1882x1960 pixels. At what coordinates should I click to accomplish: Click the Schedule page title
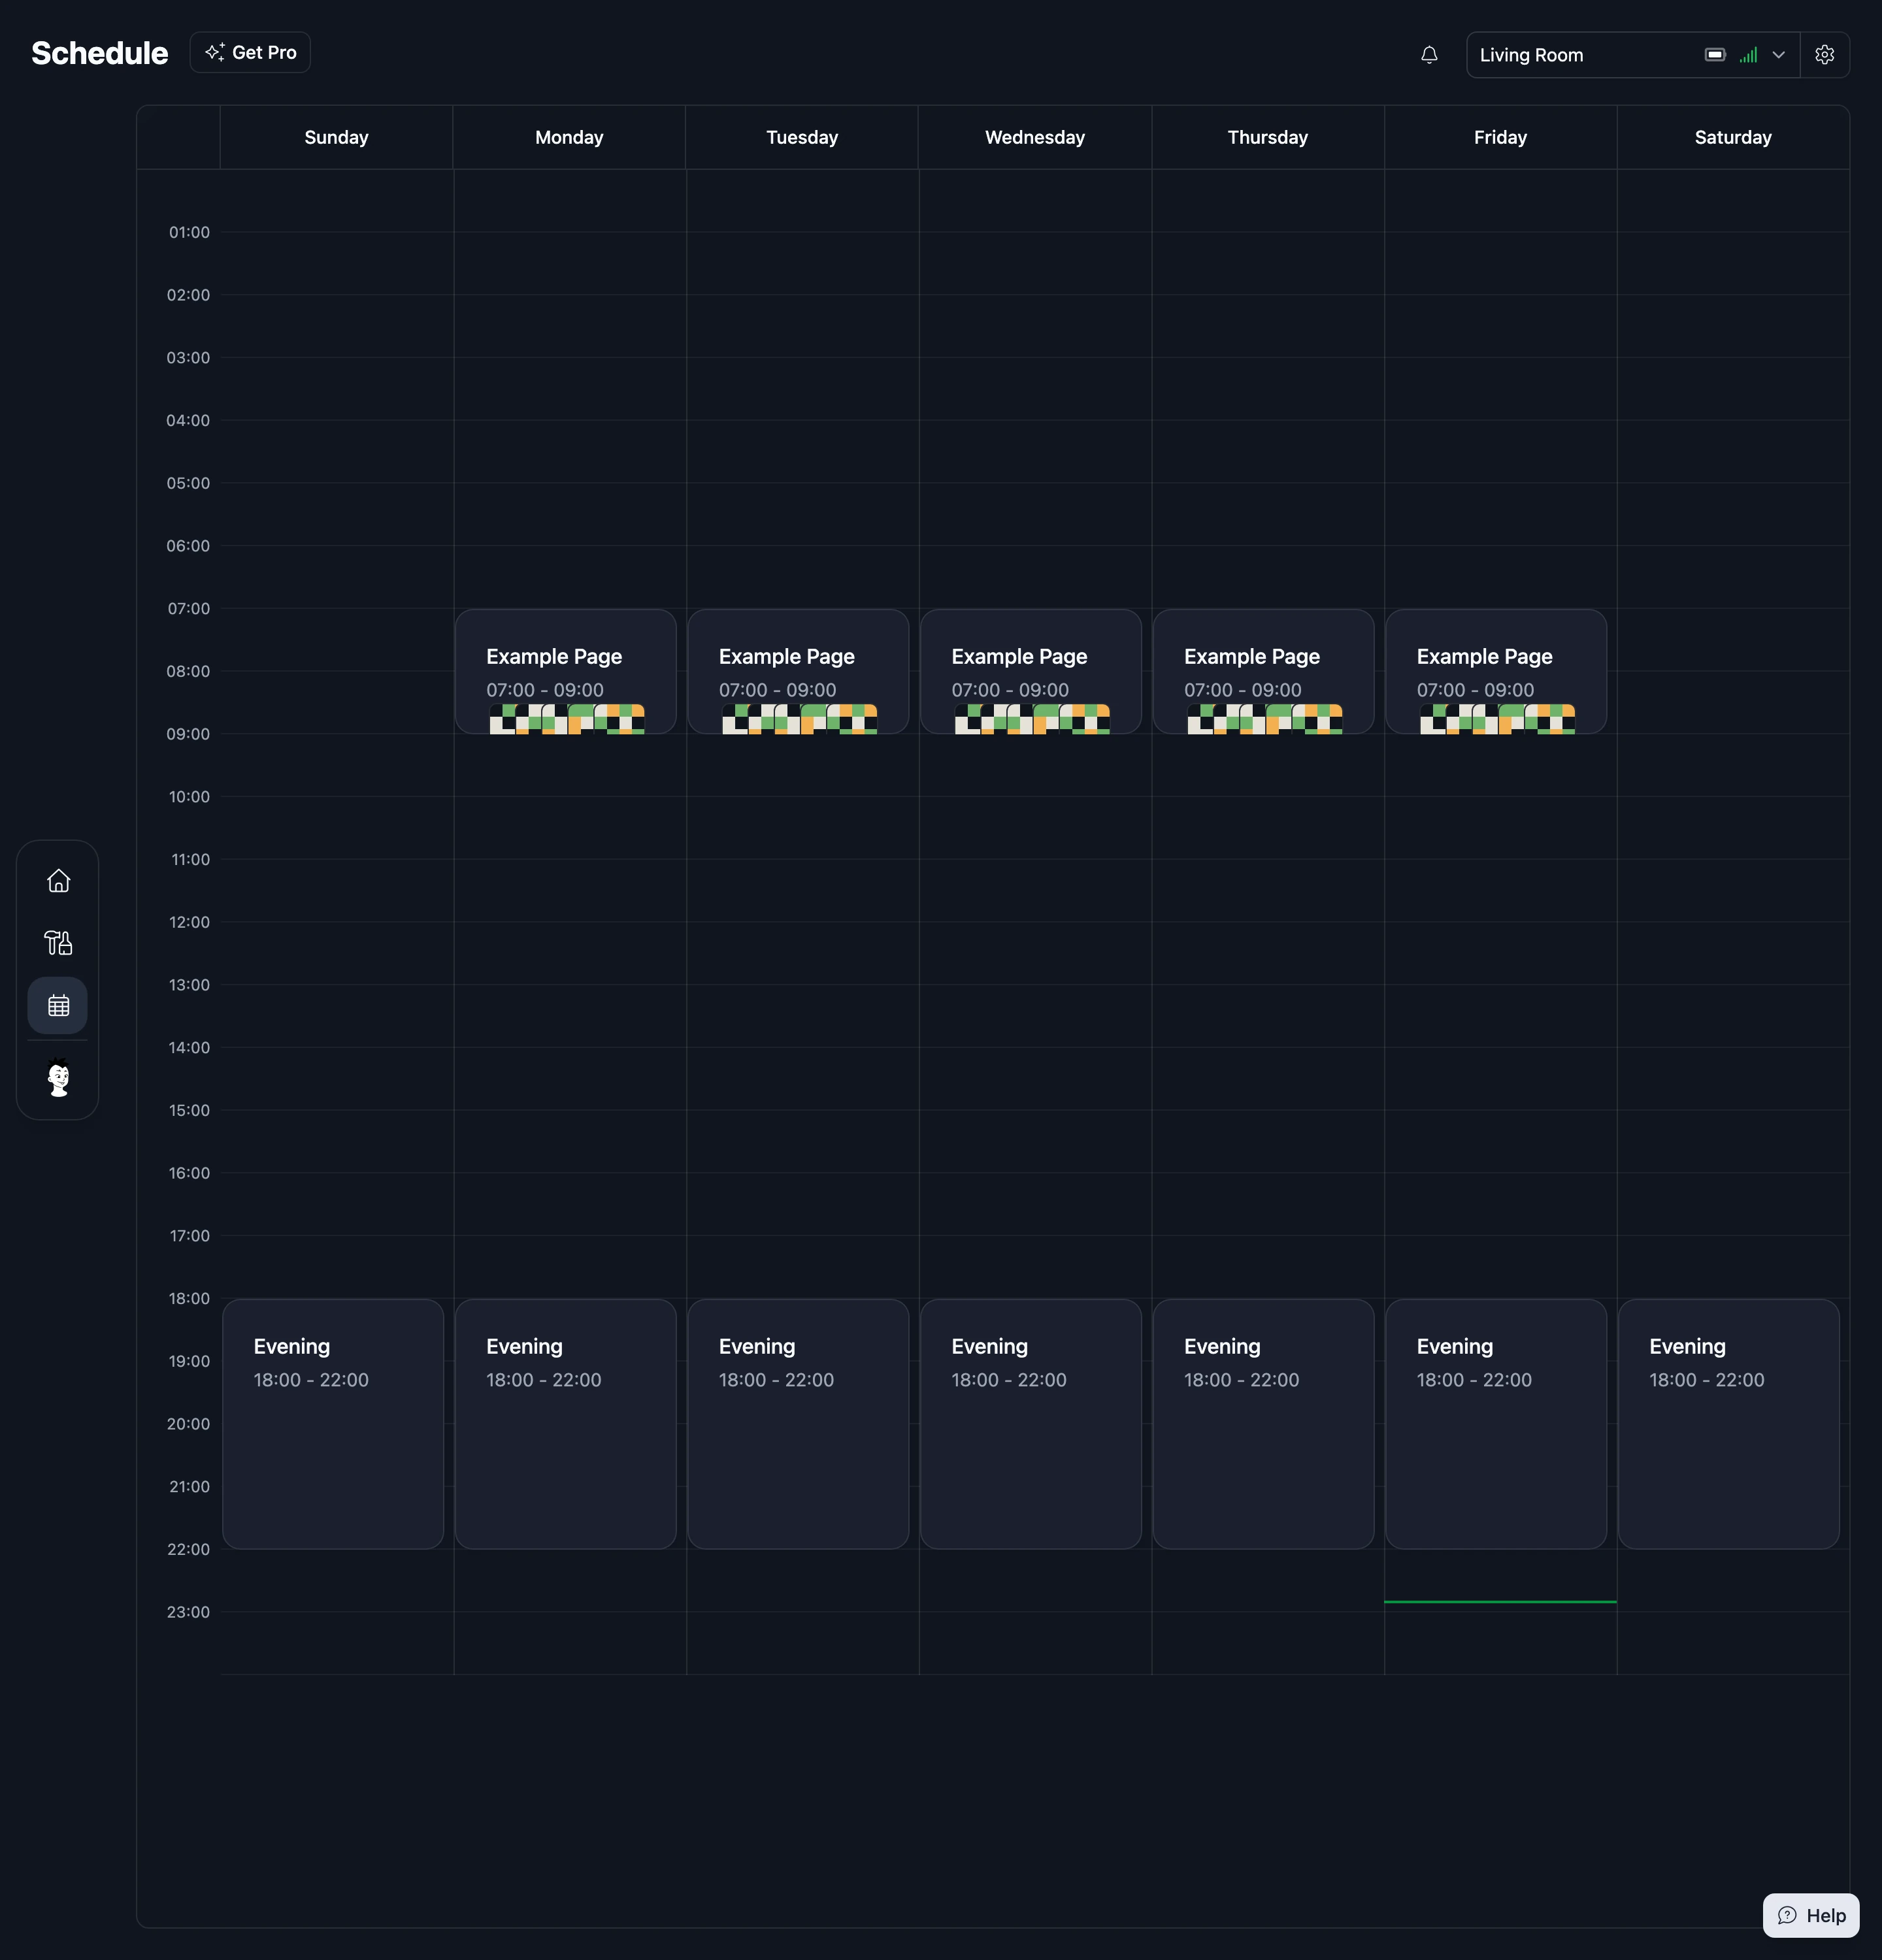99,53
